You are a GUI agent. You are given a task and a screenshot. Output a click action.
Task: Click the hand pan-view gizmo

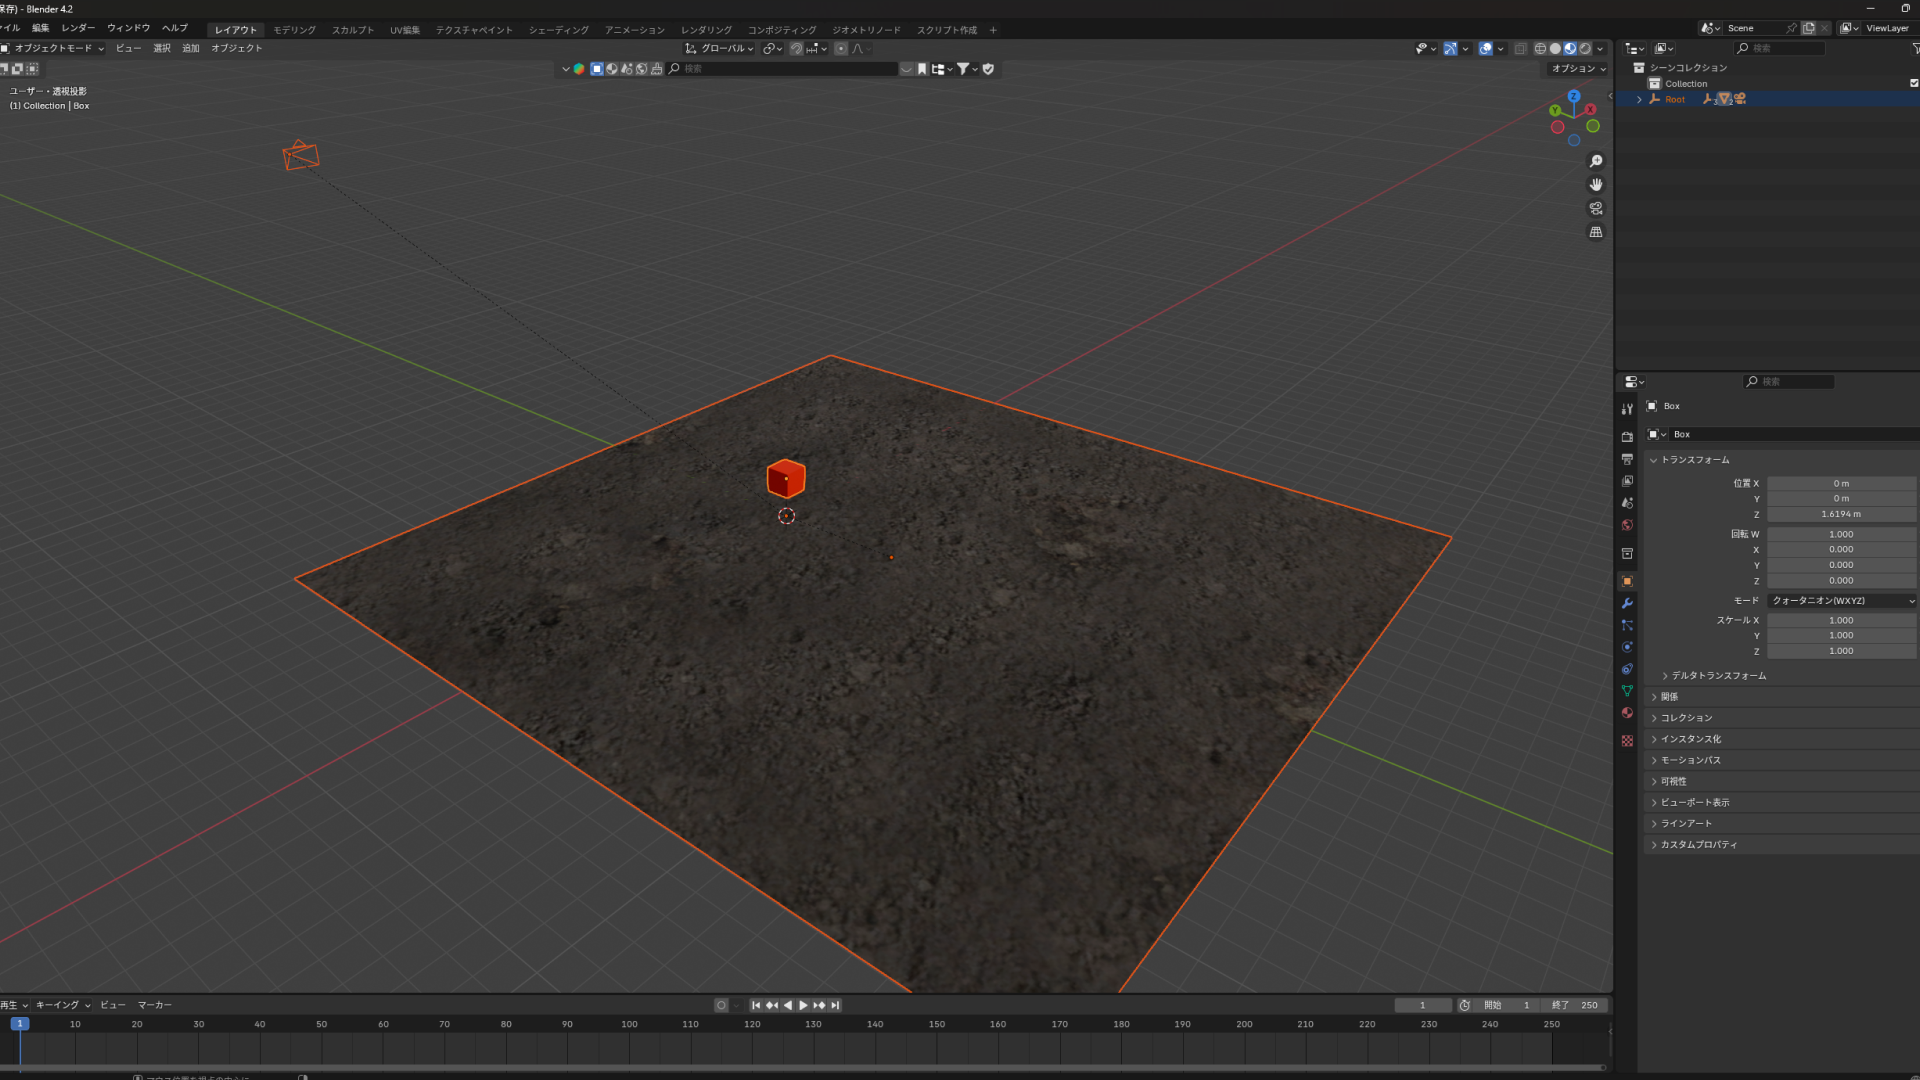pyautogui.click(x=1596, y=185)
